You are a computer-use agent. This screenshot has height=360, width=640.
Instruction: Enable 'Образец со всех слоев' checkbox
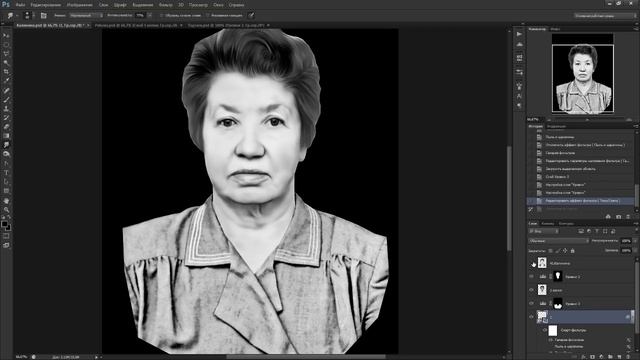[162, 16]
